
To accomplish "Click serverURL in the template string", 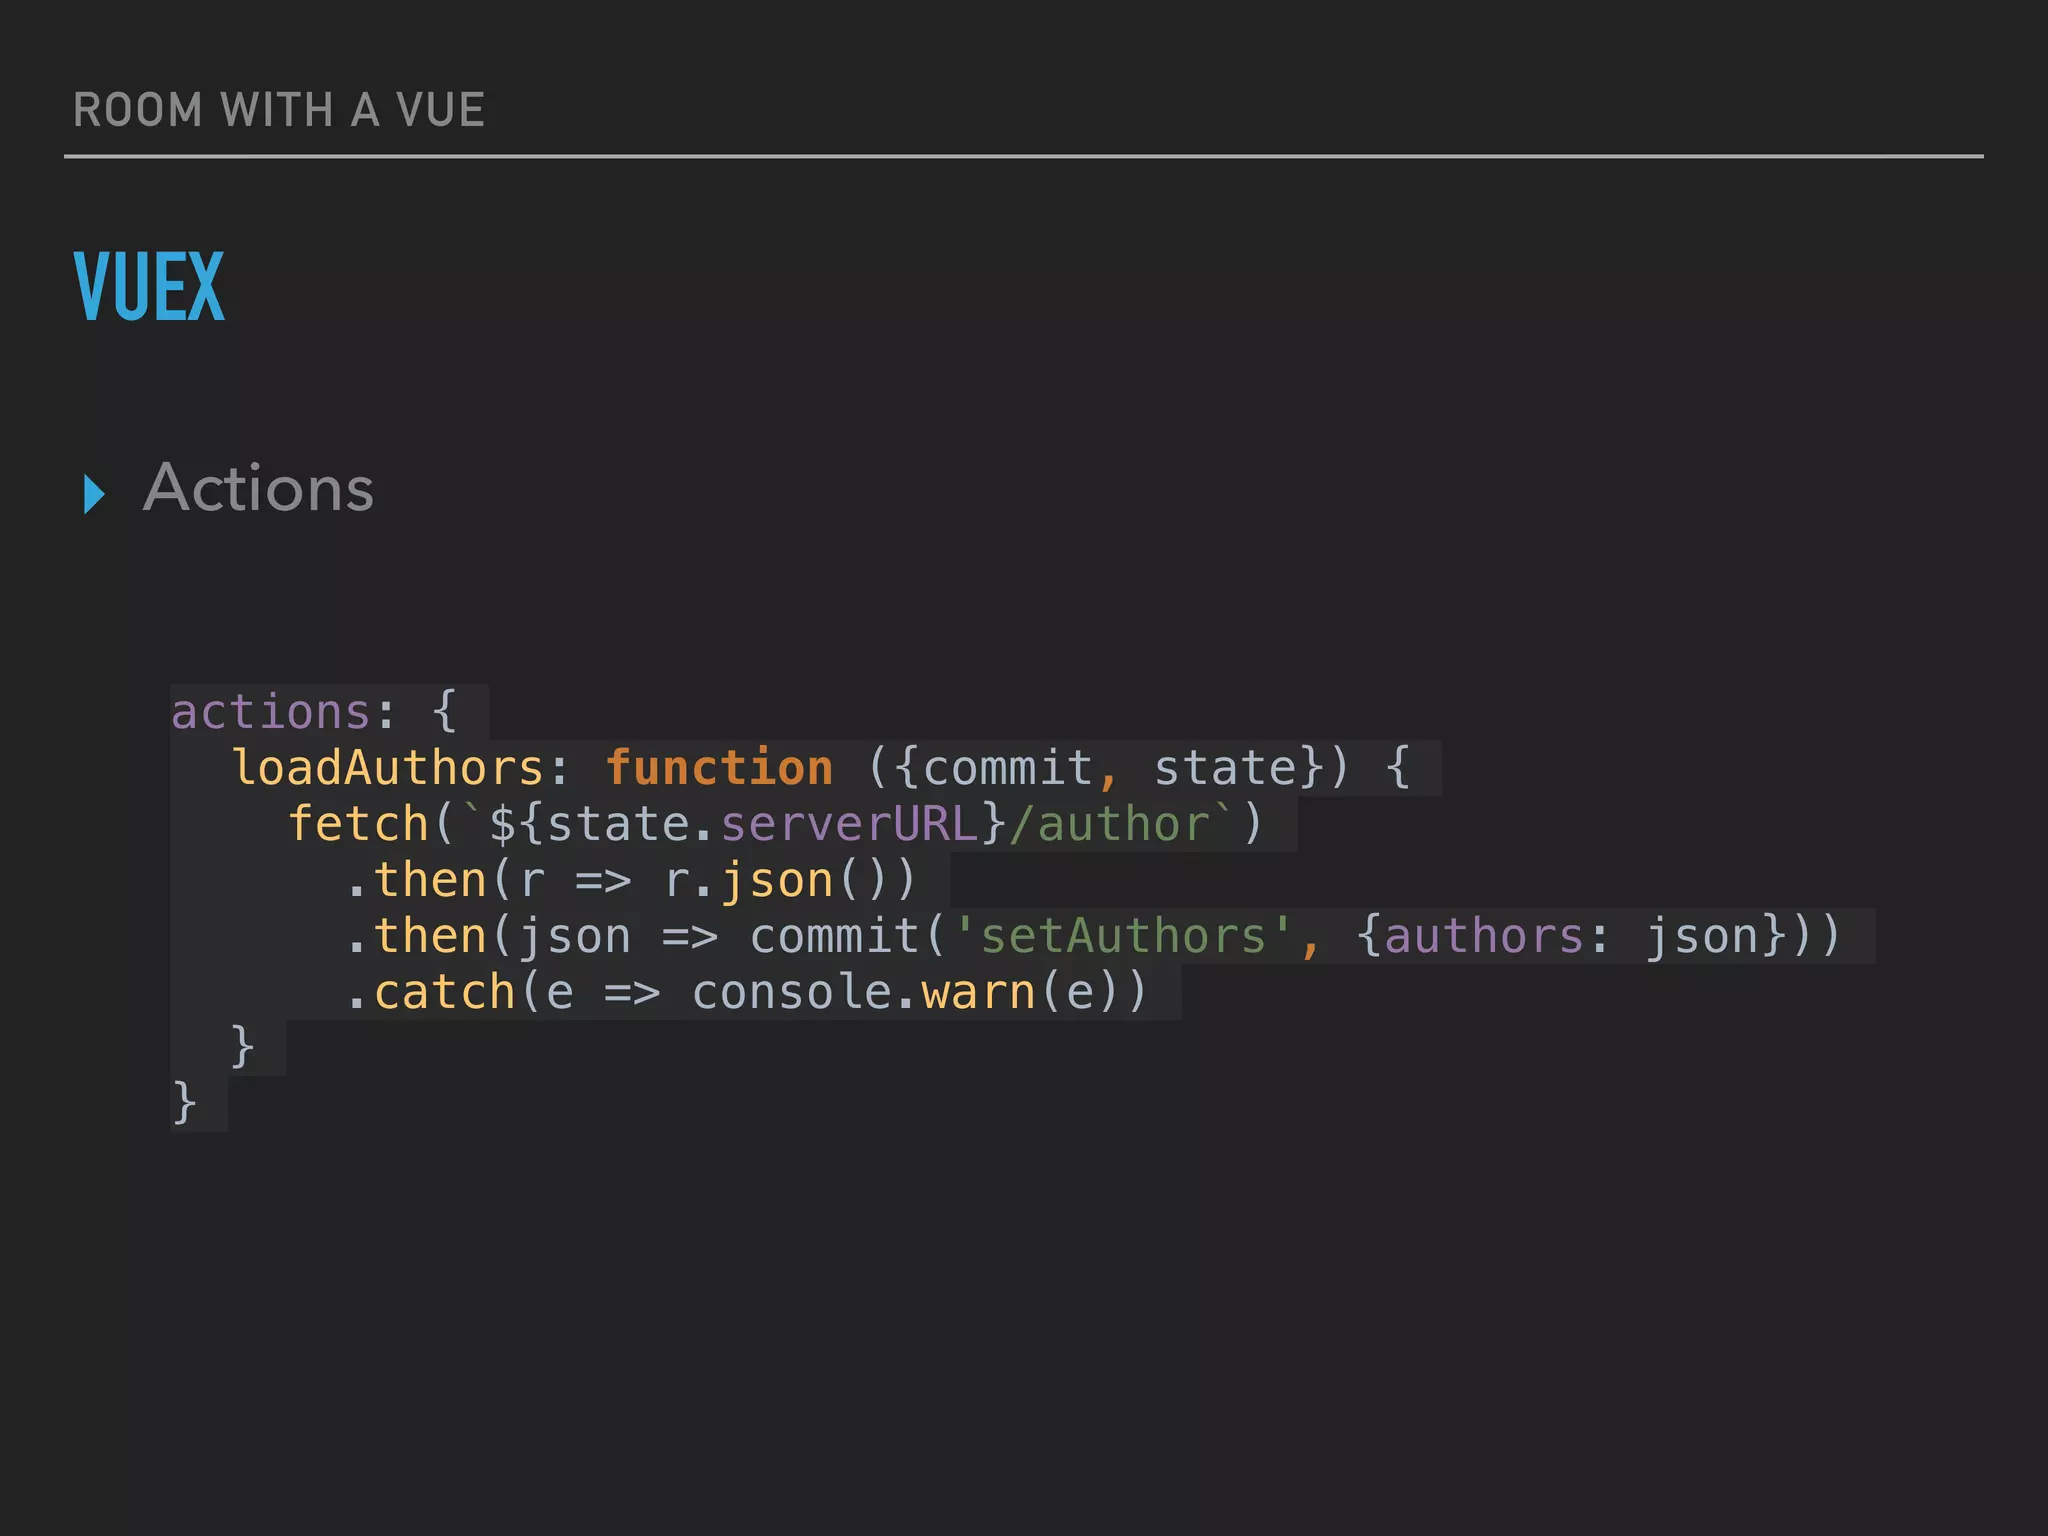I will [848, 824].
